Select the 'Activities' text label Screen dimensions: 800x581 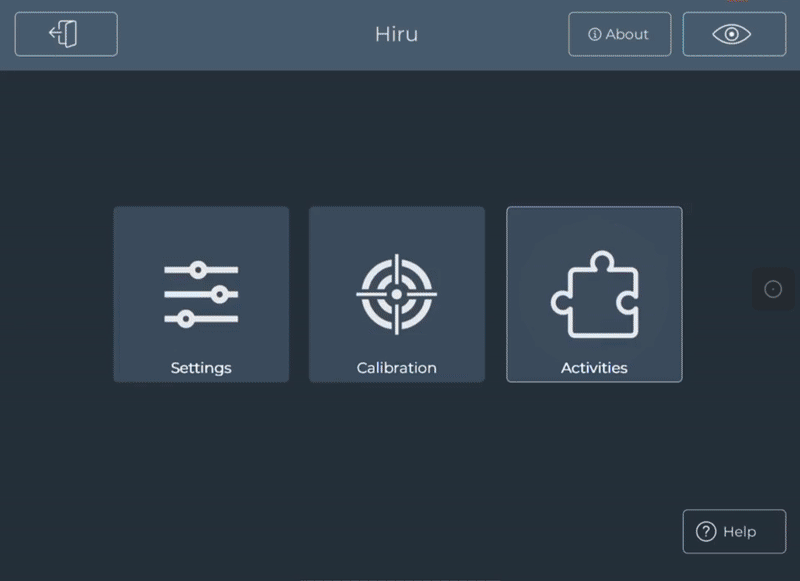click(594, 368)
